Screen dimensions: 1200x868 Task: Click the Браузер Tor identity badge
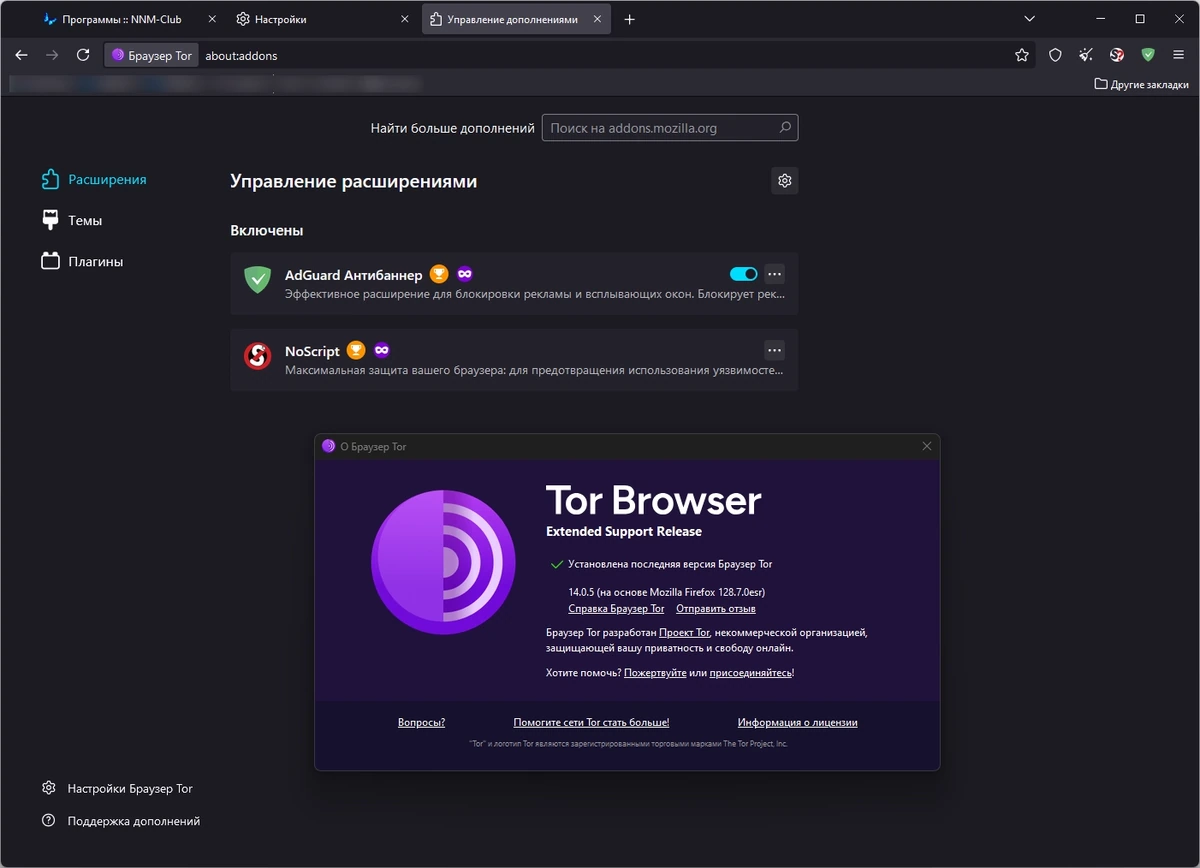(152, 55)
